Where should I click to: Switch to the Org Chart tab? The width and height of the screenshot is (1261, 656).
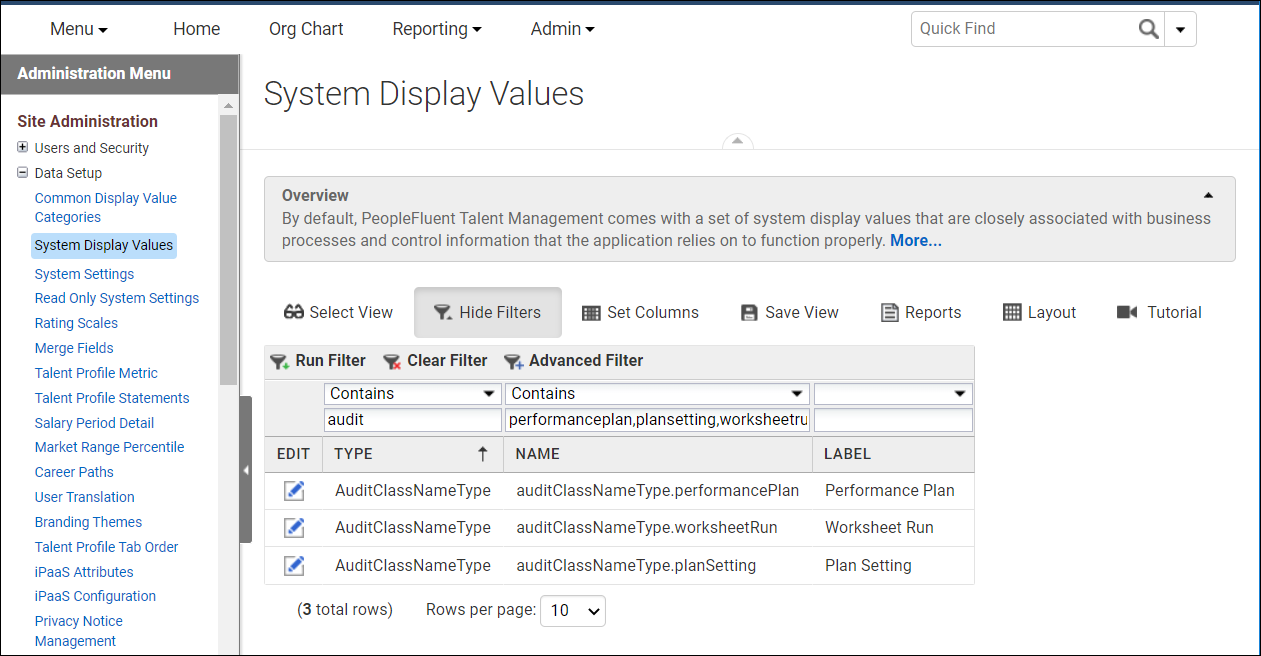pyautogui.click(x=306, y=28)
